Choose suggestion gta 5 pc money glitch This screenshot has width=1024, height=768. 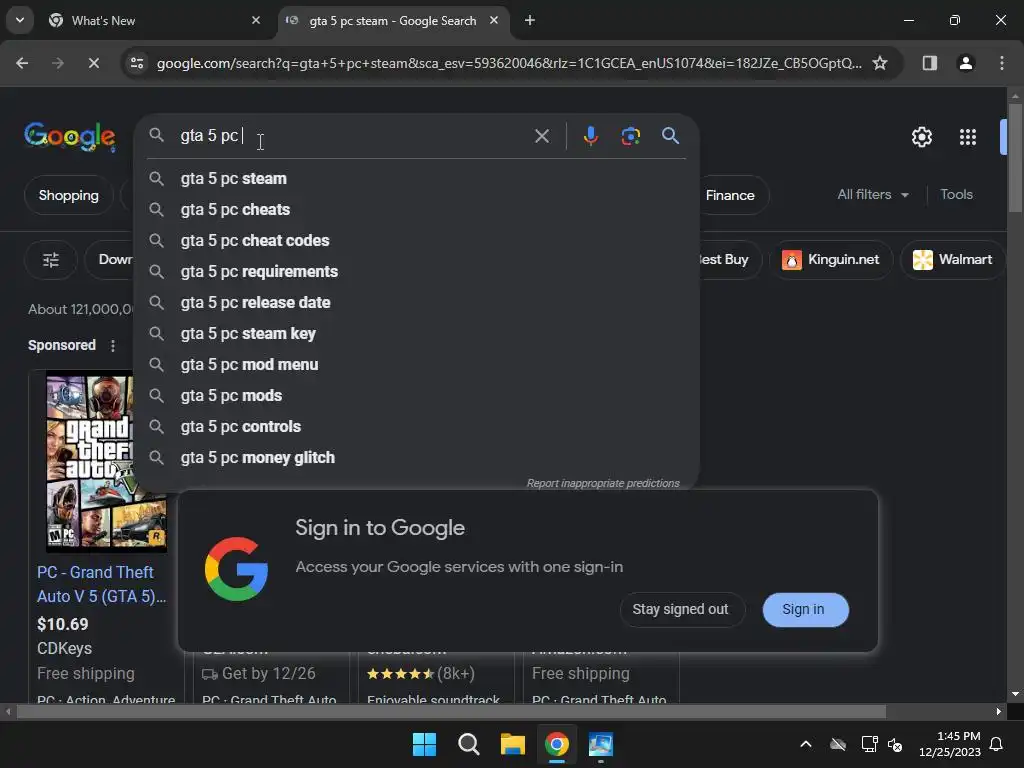pos(416,458)
